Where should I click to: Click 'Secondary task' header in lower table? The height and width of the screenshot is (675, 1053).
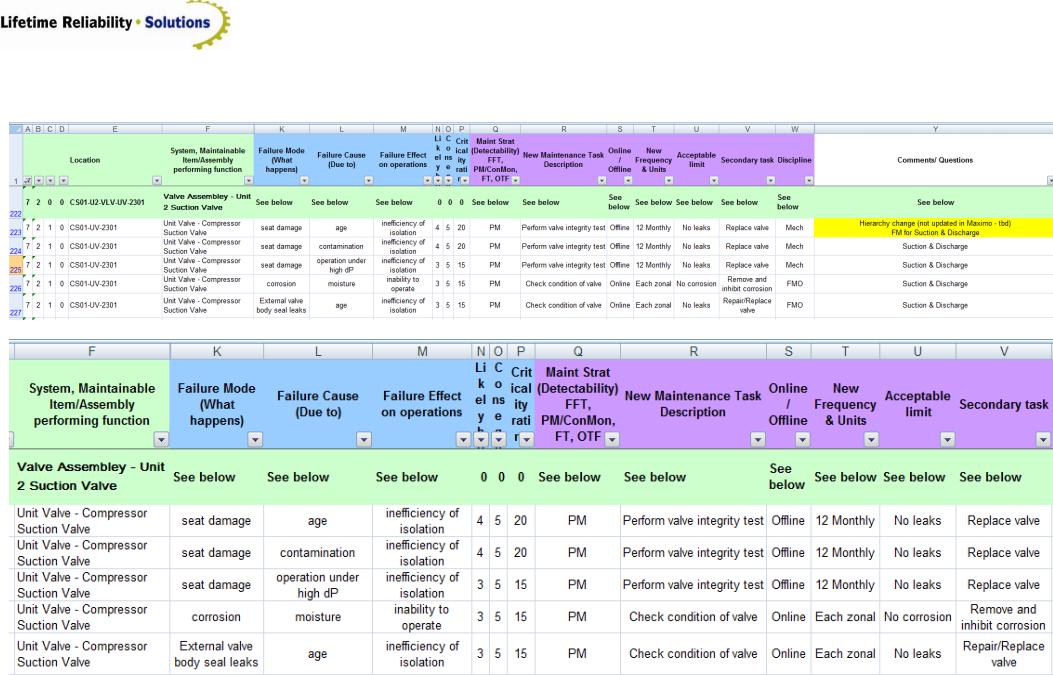[x=1003, y=404]
